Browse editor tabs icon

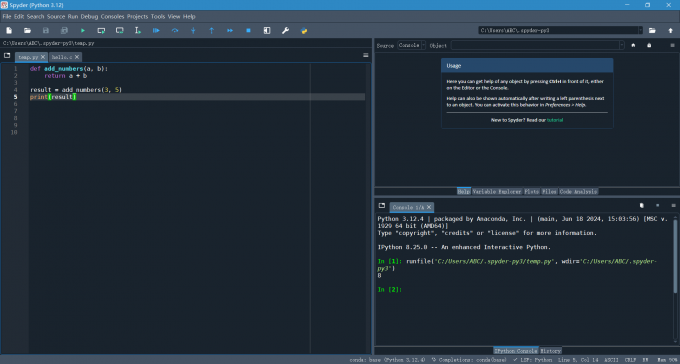pos(7,56)
